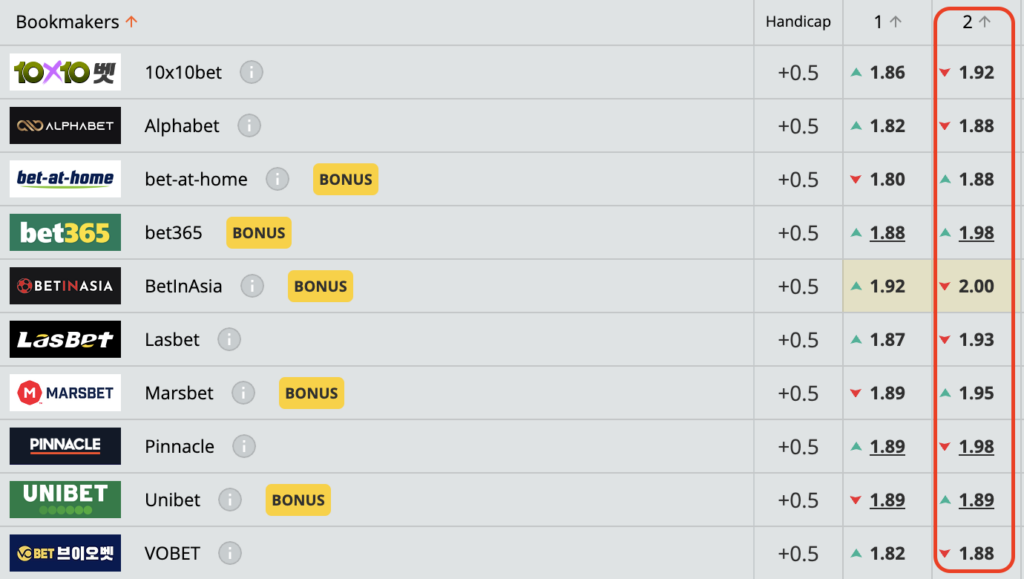Select BetInAsia highlighted 1.92 odds

click(x=887, y=286)
